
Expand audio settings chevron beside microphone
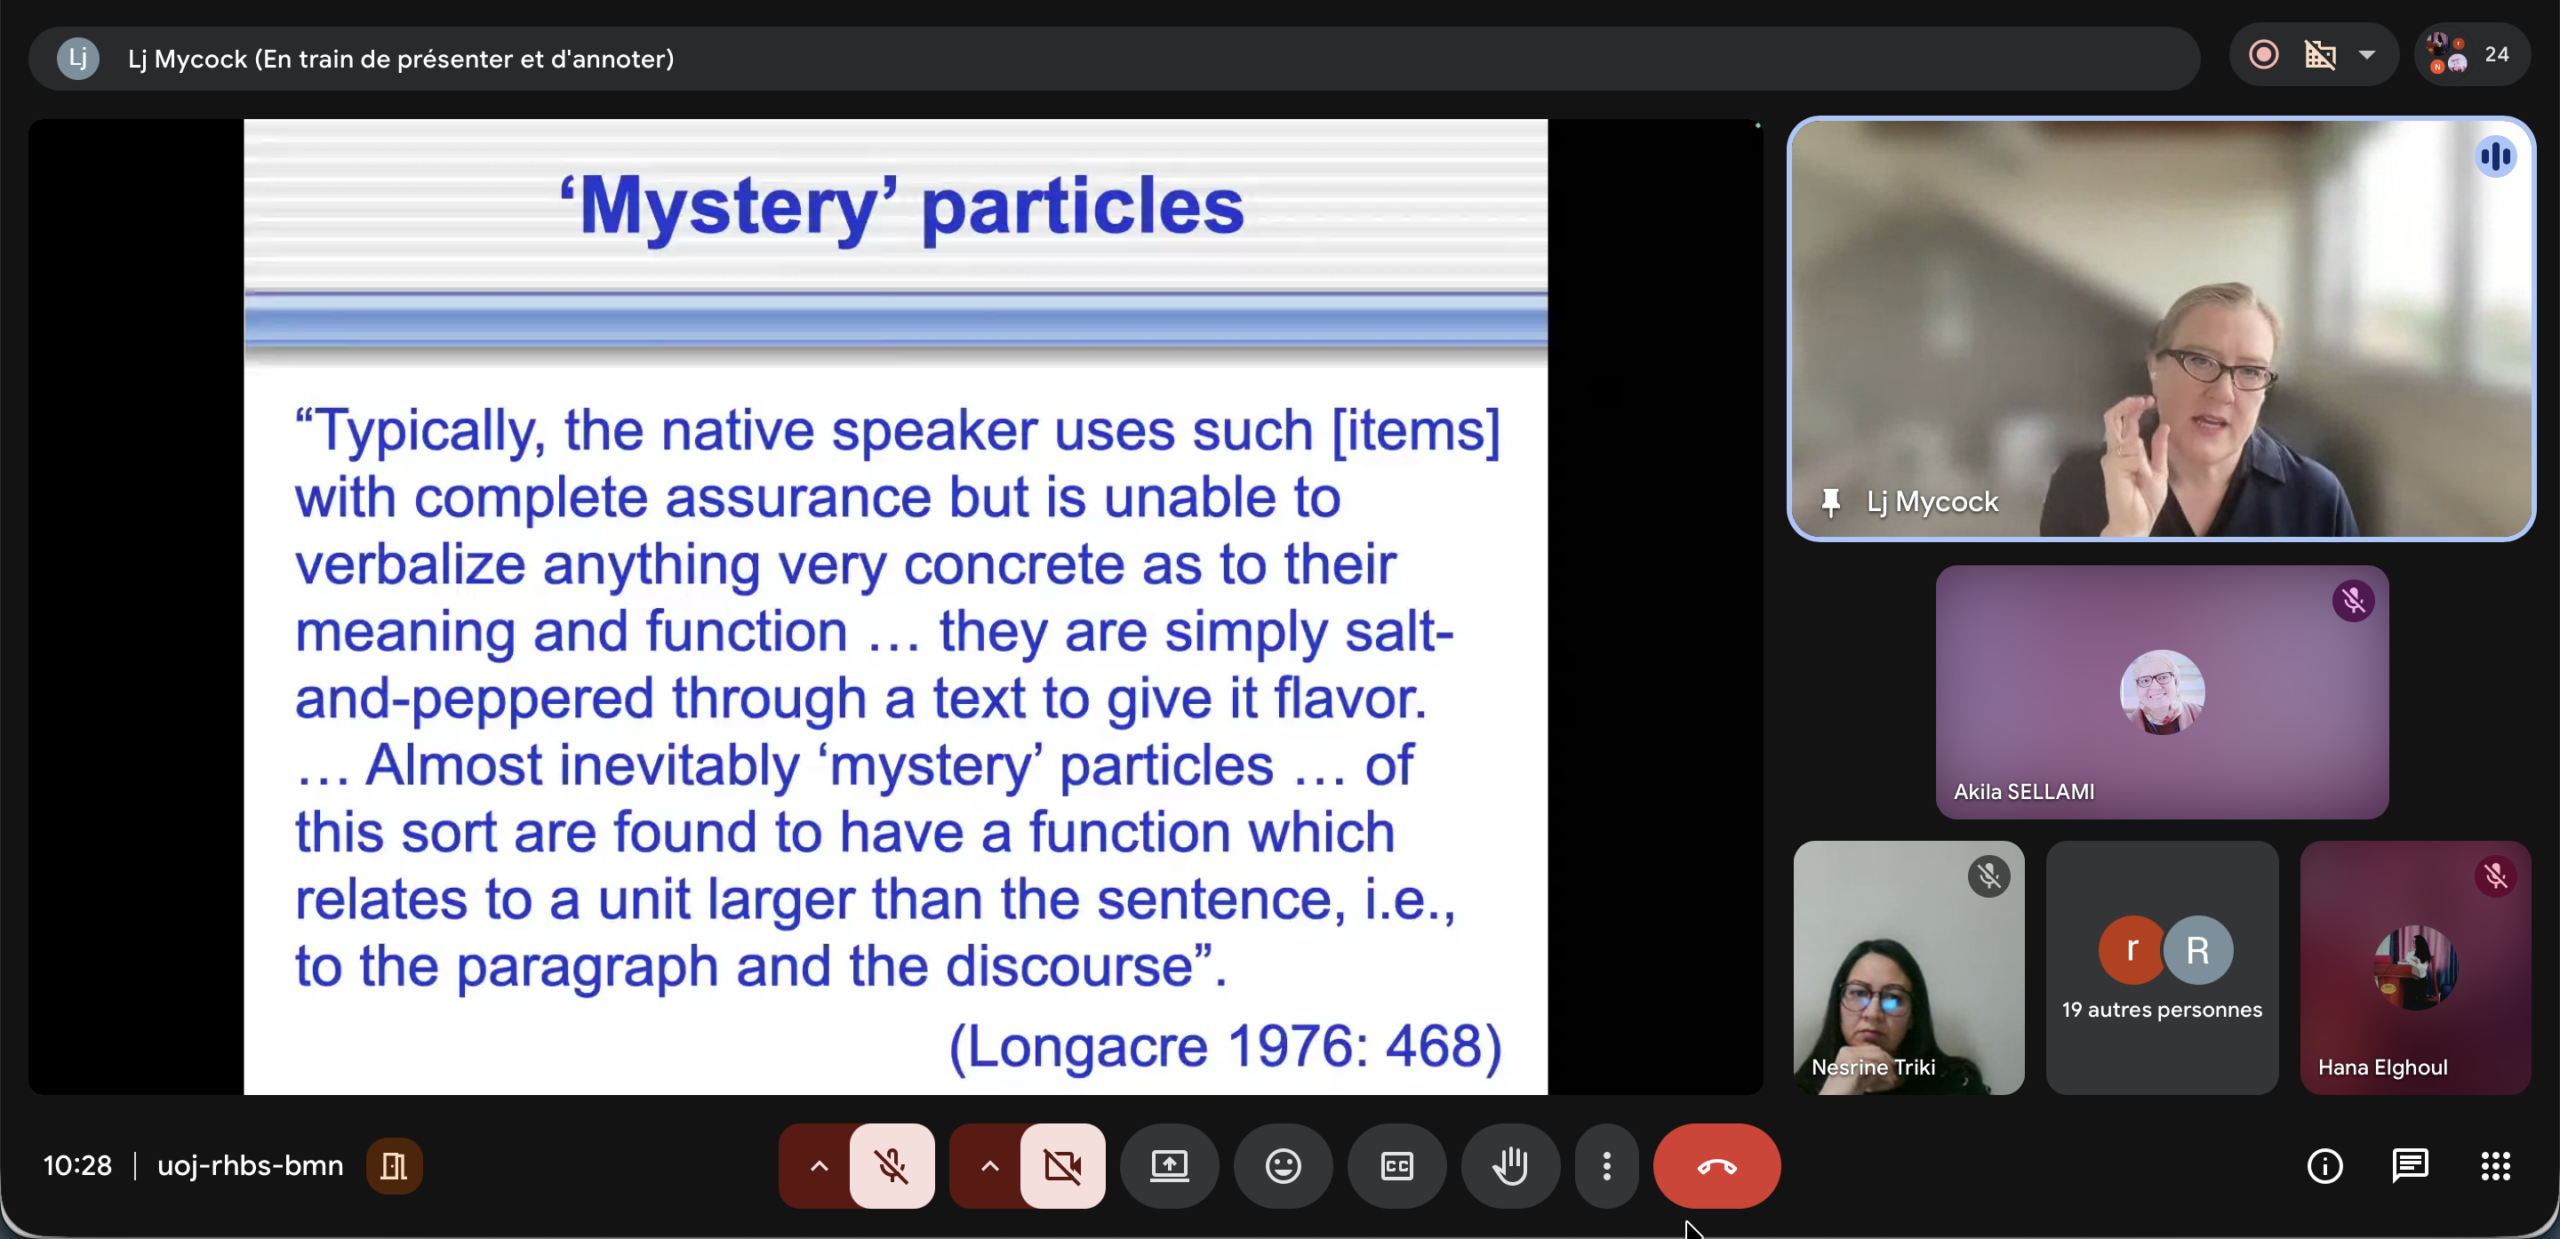point(819,1166)
